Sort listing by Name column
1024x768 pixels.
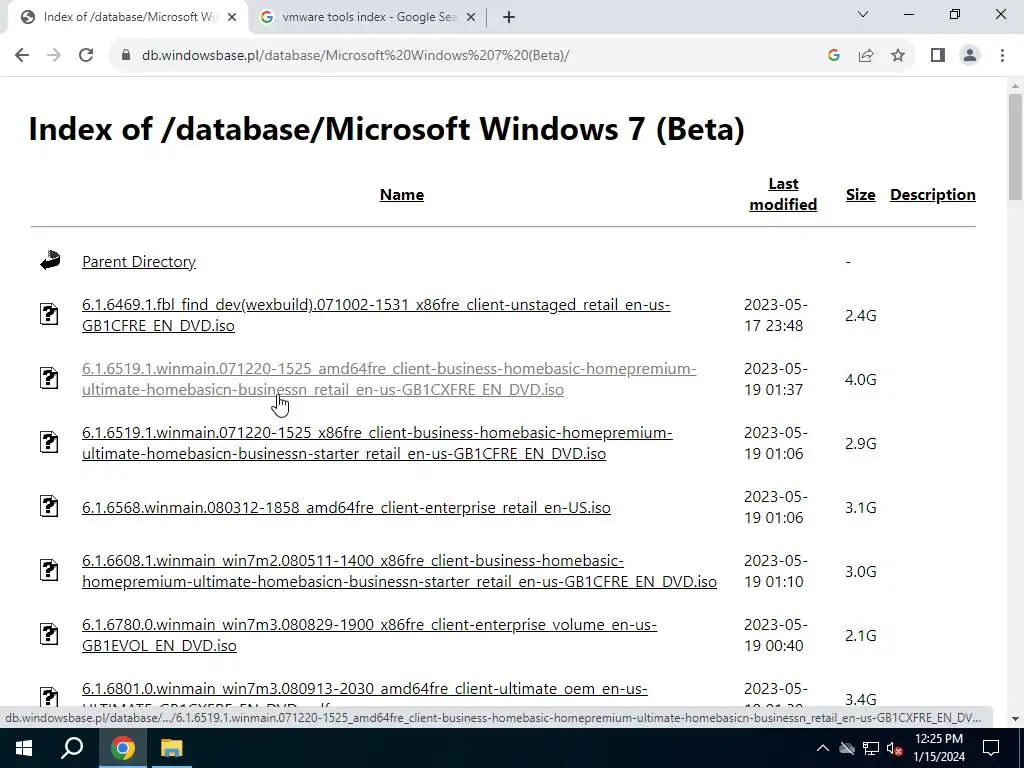point(402,195)
